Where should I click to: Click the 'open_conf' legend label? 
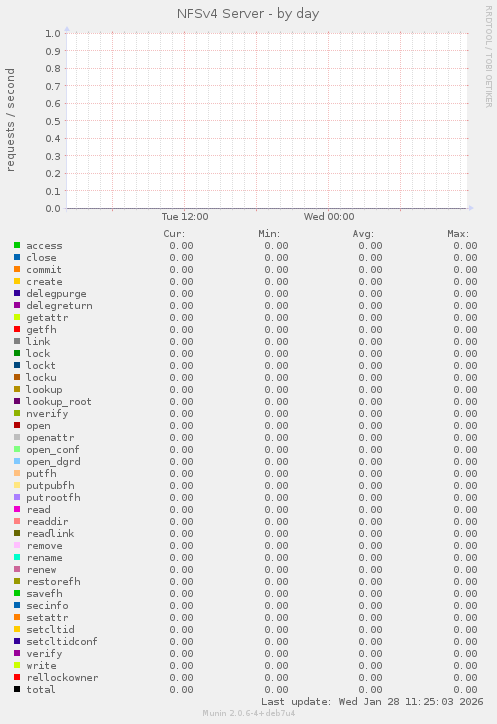click(53, 450)
